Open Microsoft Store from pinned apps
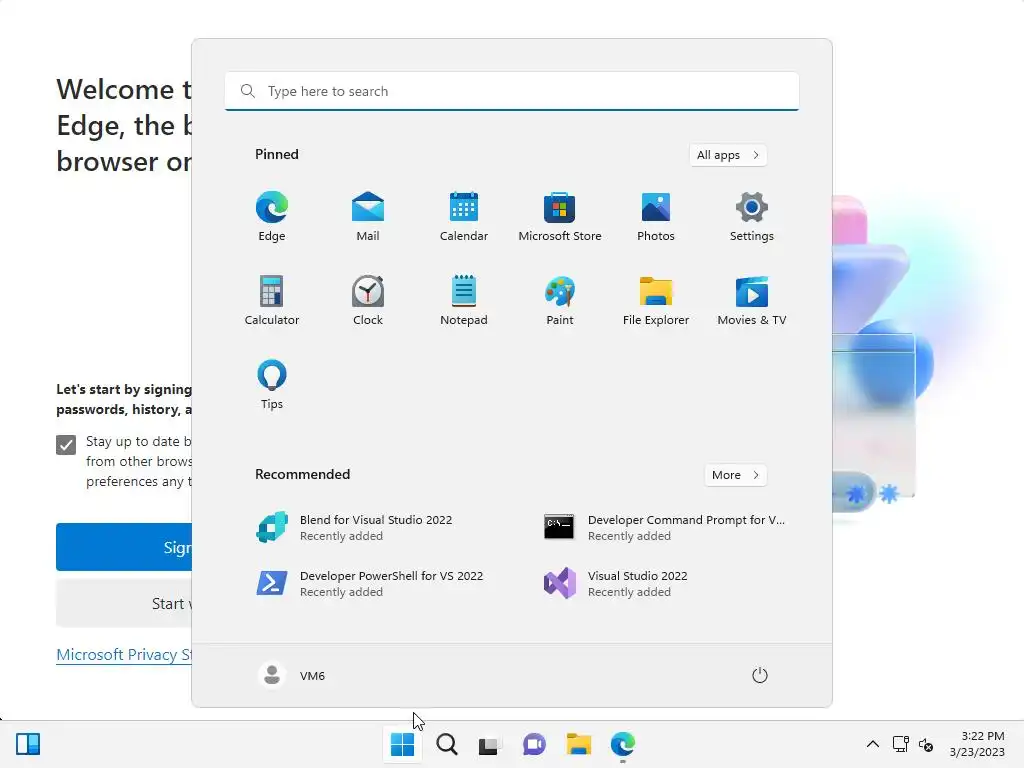 point(560,217)
